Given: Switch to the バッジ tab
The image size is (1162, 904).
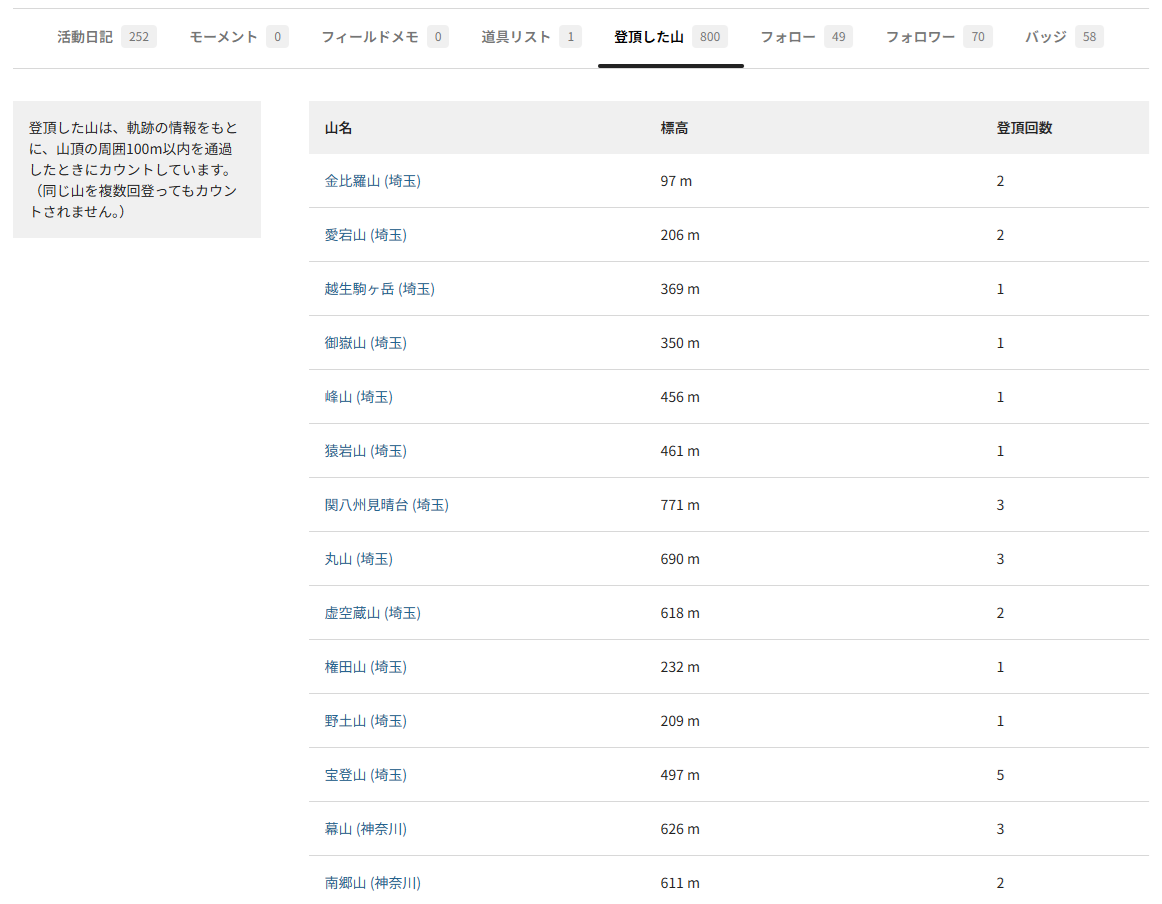Looking at the screenshot, I should tap(1063, 37).
